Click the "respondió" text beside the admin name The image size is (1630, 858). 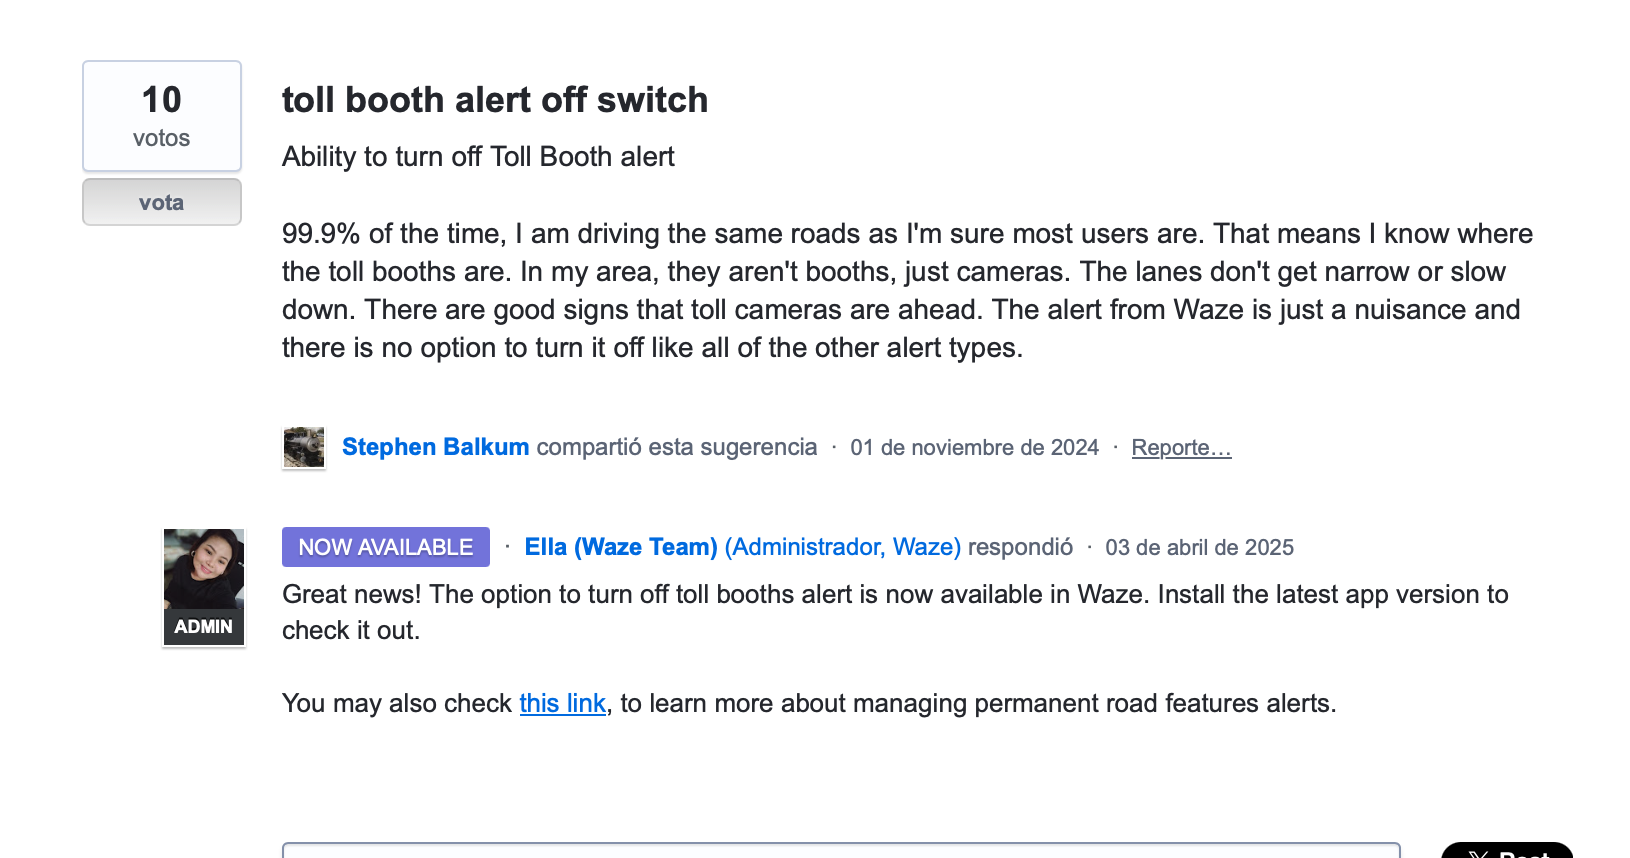pos(1020,547)
